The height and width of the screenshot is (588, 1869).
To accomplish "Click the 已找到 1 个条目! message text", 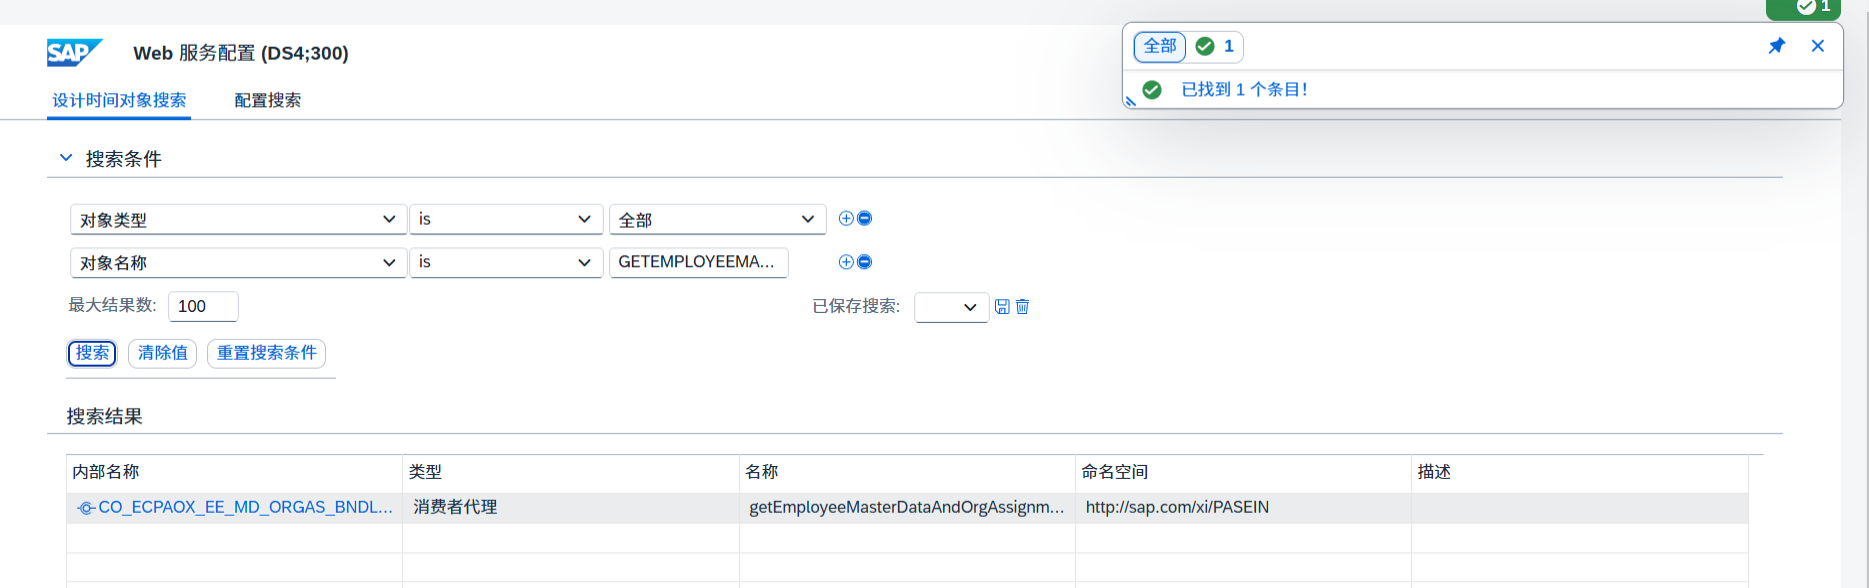I will click(x=1245, y=90).
